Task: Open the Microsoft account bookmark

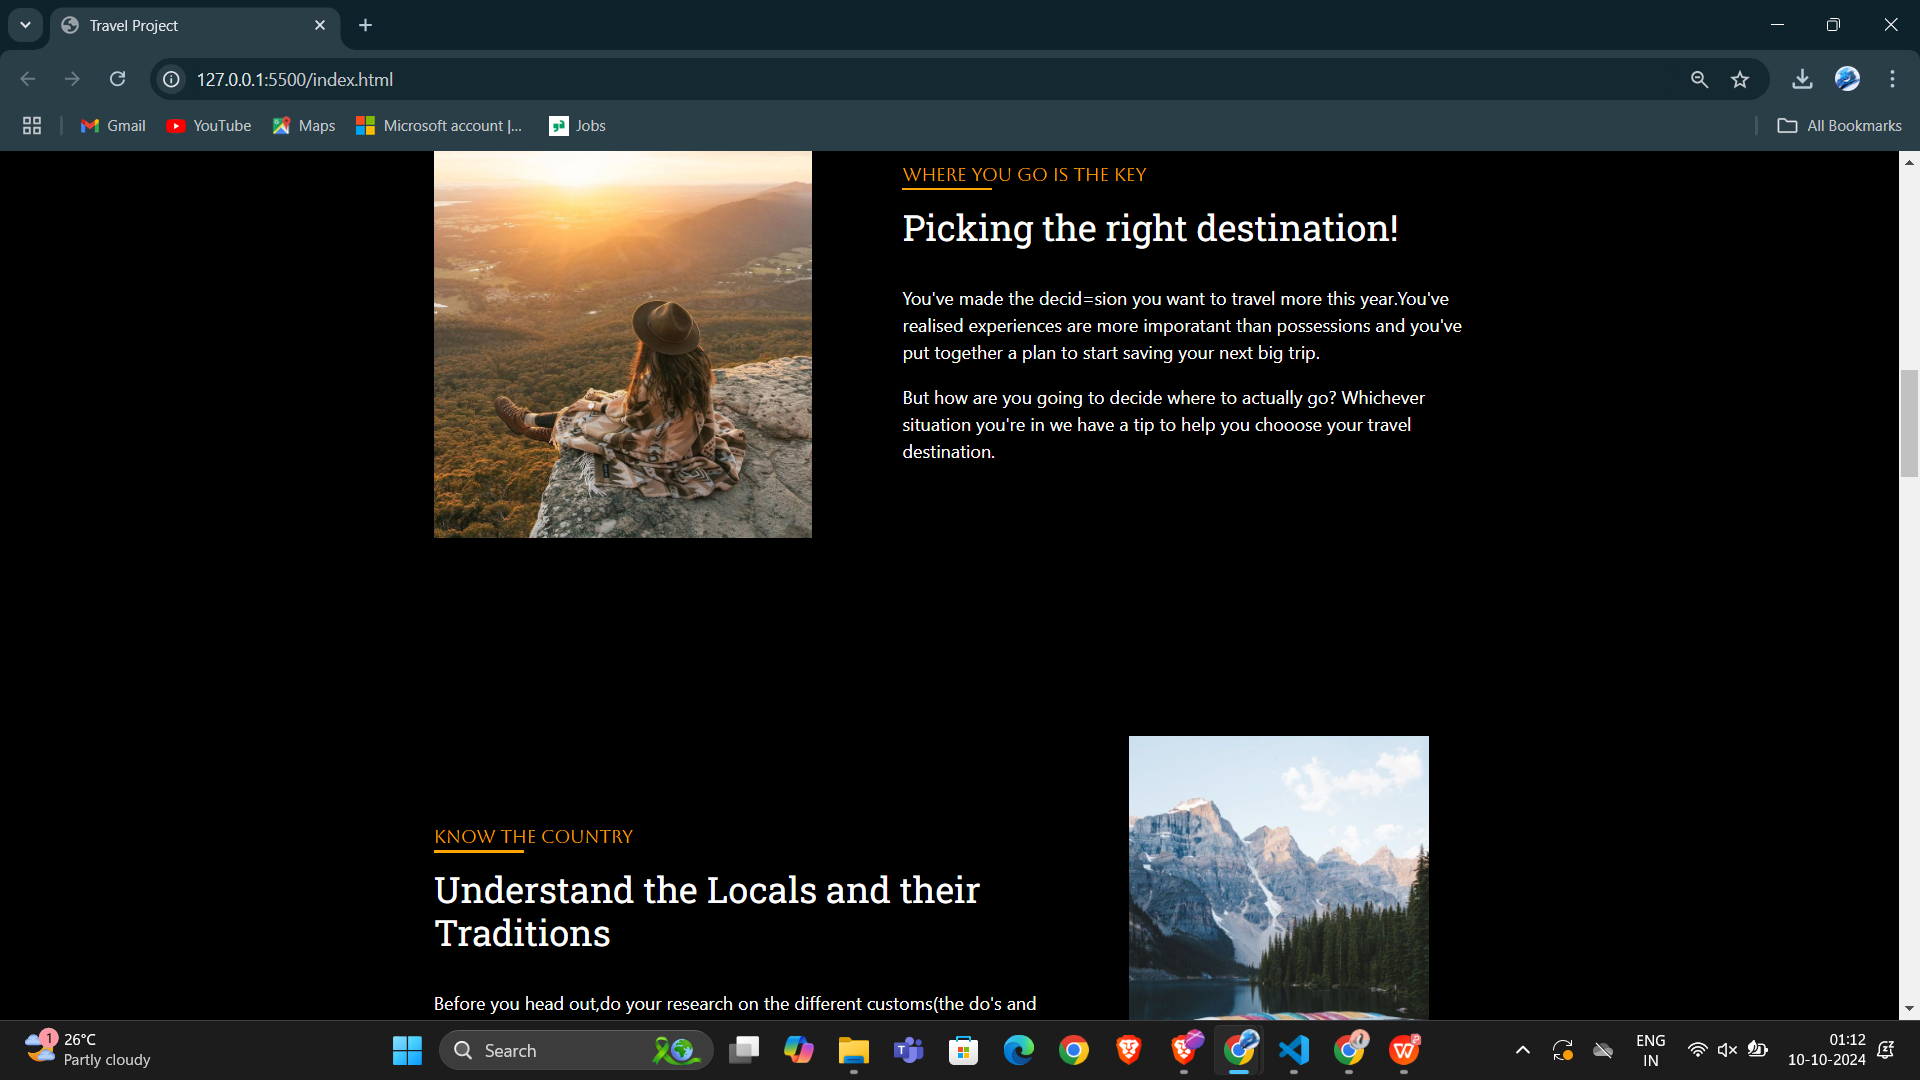Action: point(439,126)
